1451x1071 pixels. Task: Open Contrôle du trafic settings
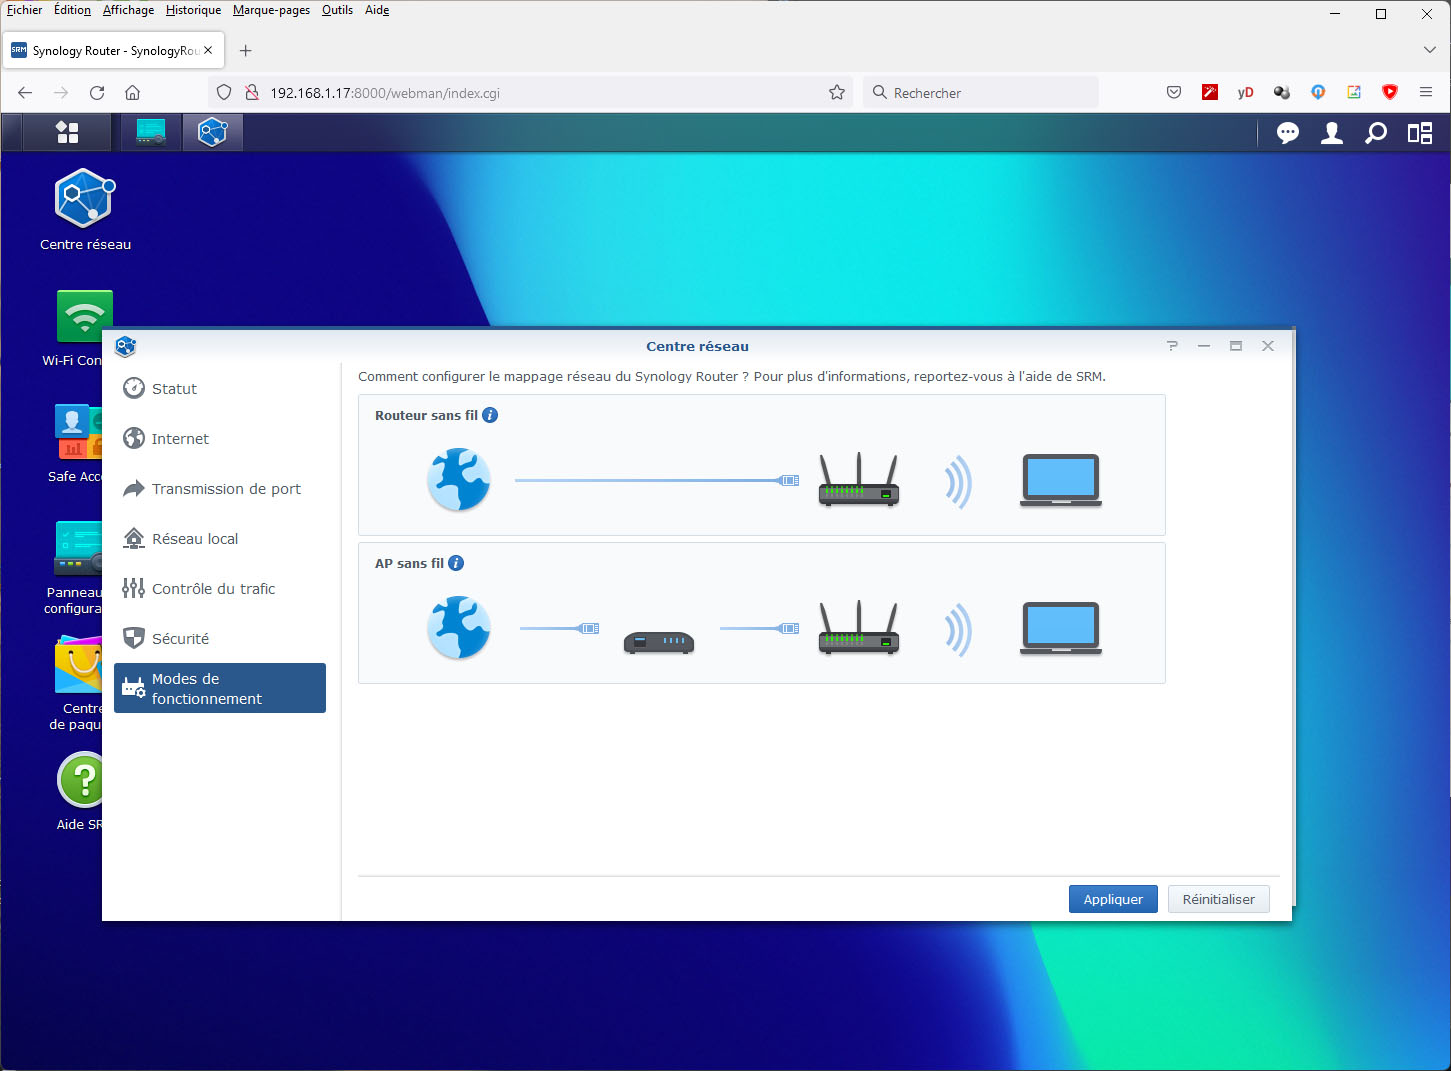tap(213, 589)
